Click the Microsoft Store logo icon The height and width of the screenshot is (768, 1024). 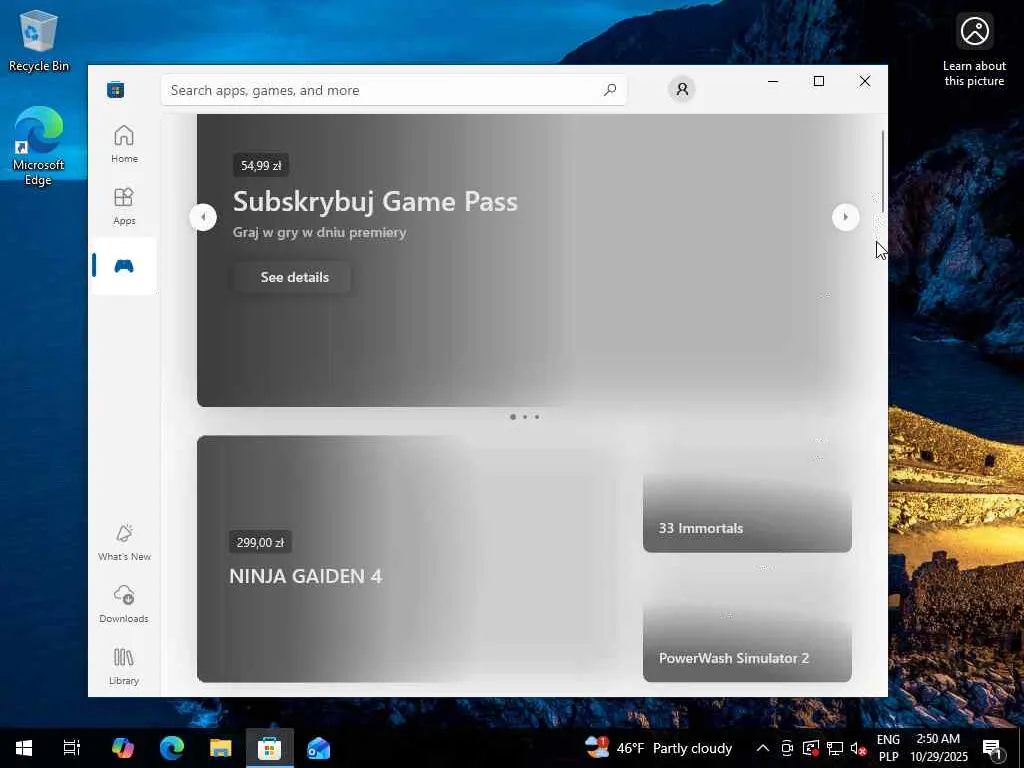[116, 89]
